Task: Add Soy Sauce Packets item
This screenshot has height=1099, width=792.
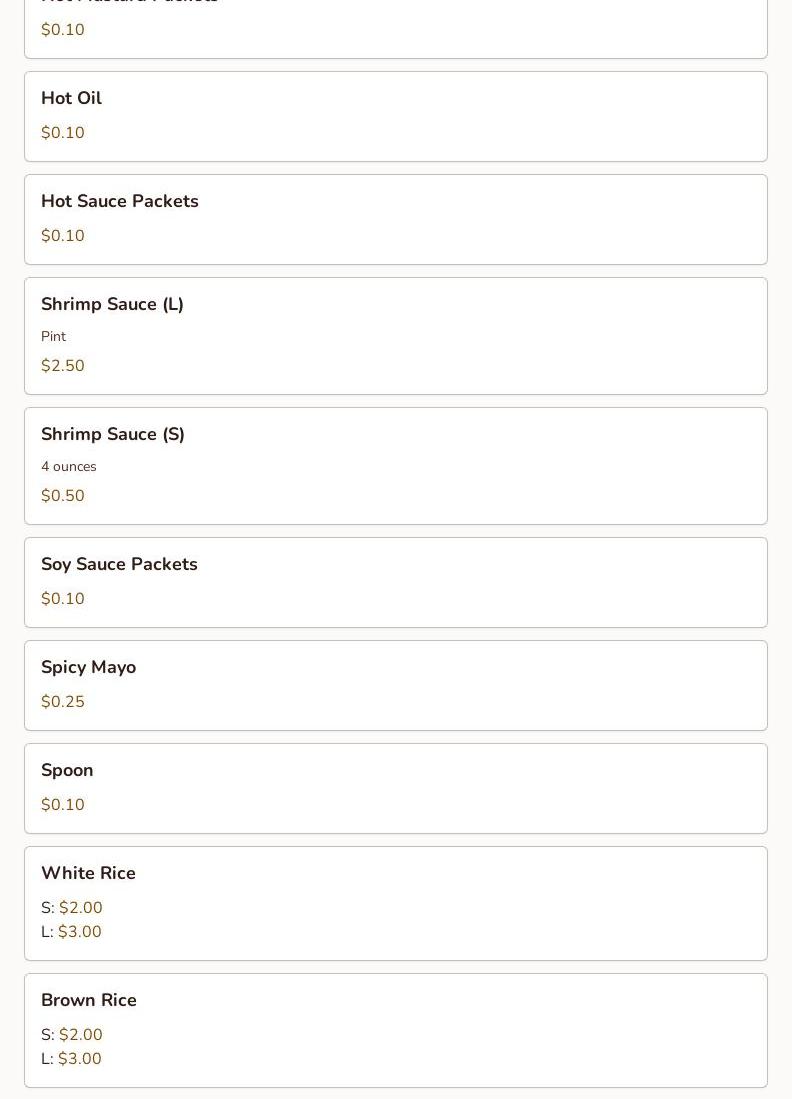Action: pyautogui.click(x=396, y=582)
